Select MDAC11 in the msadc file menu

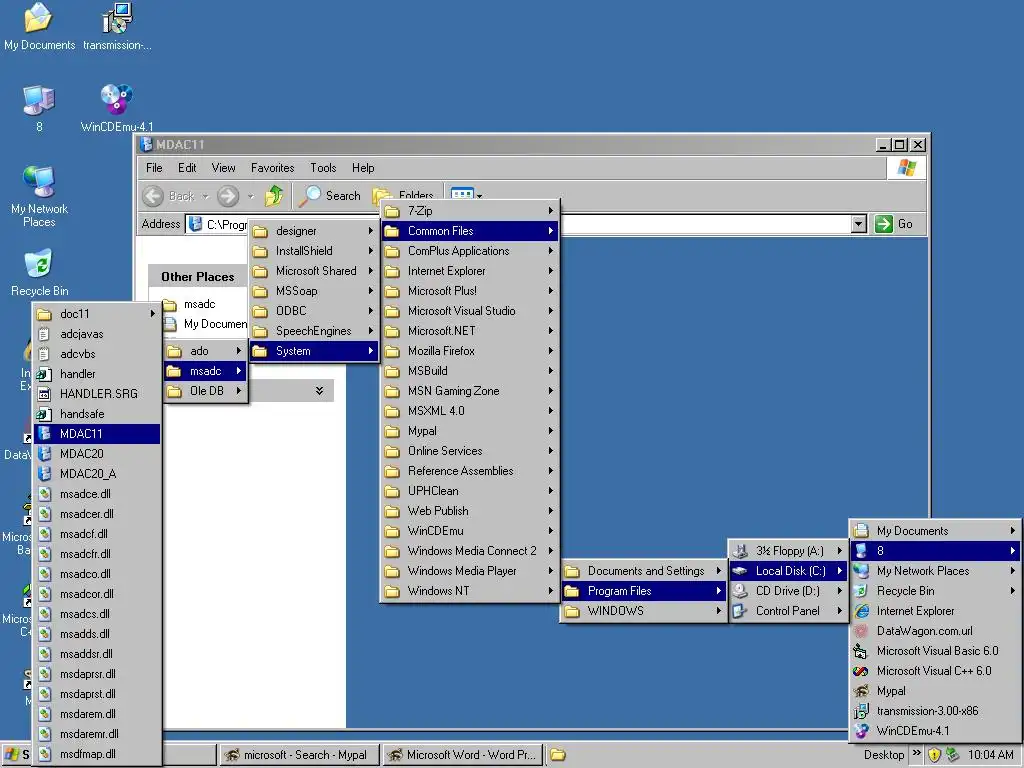coord(97,434)
